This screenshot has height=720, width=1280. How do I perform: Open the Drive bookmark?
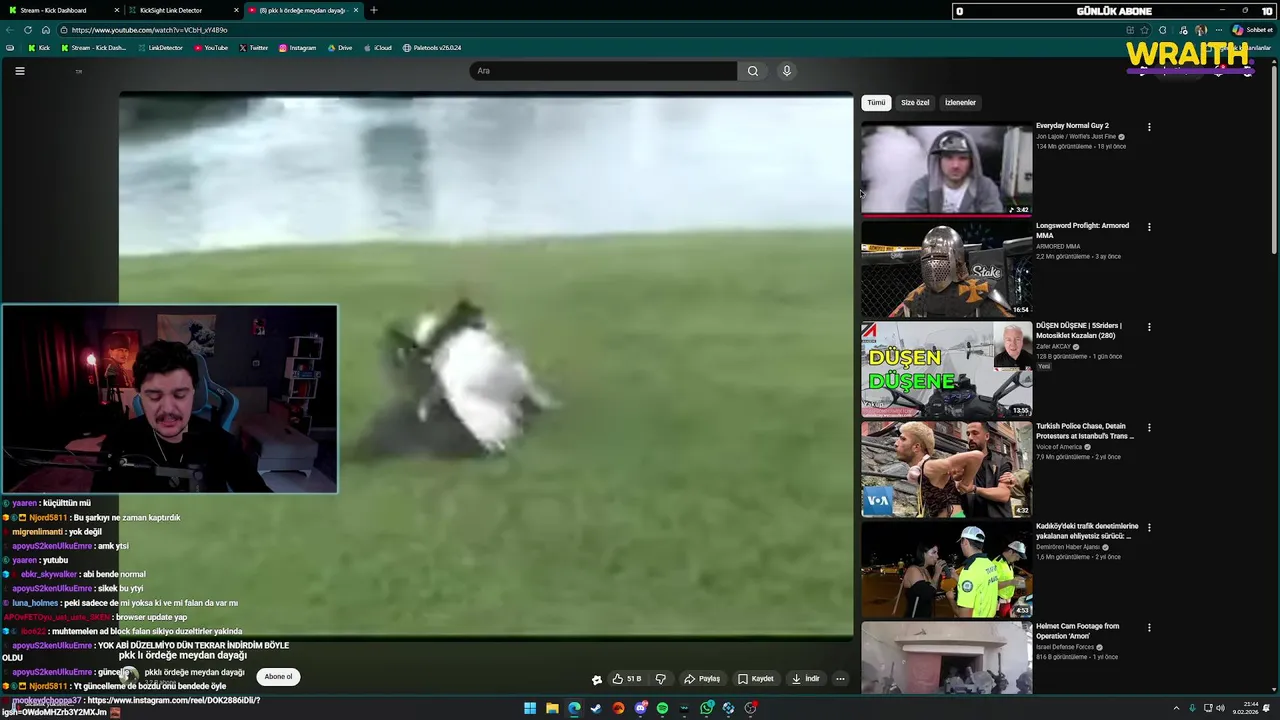[x=339, y=48]
